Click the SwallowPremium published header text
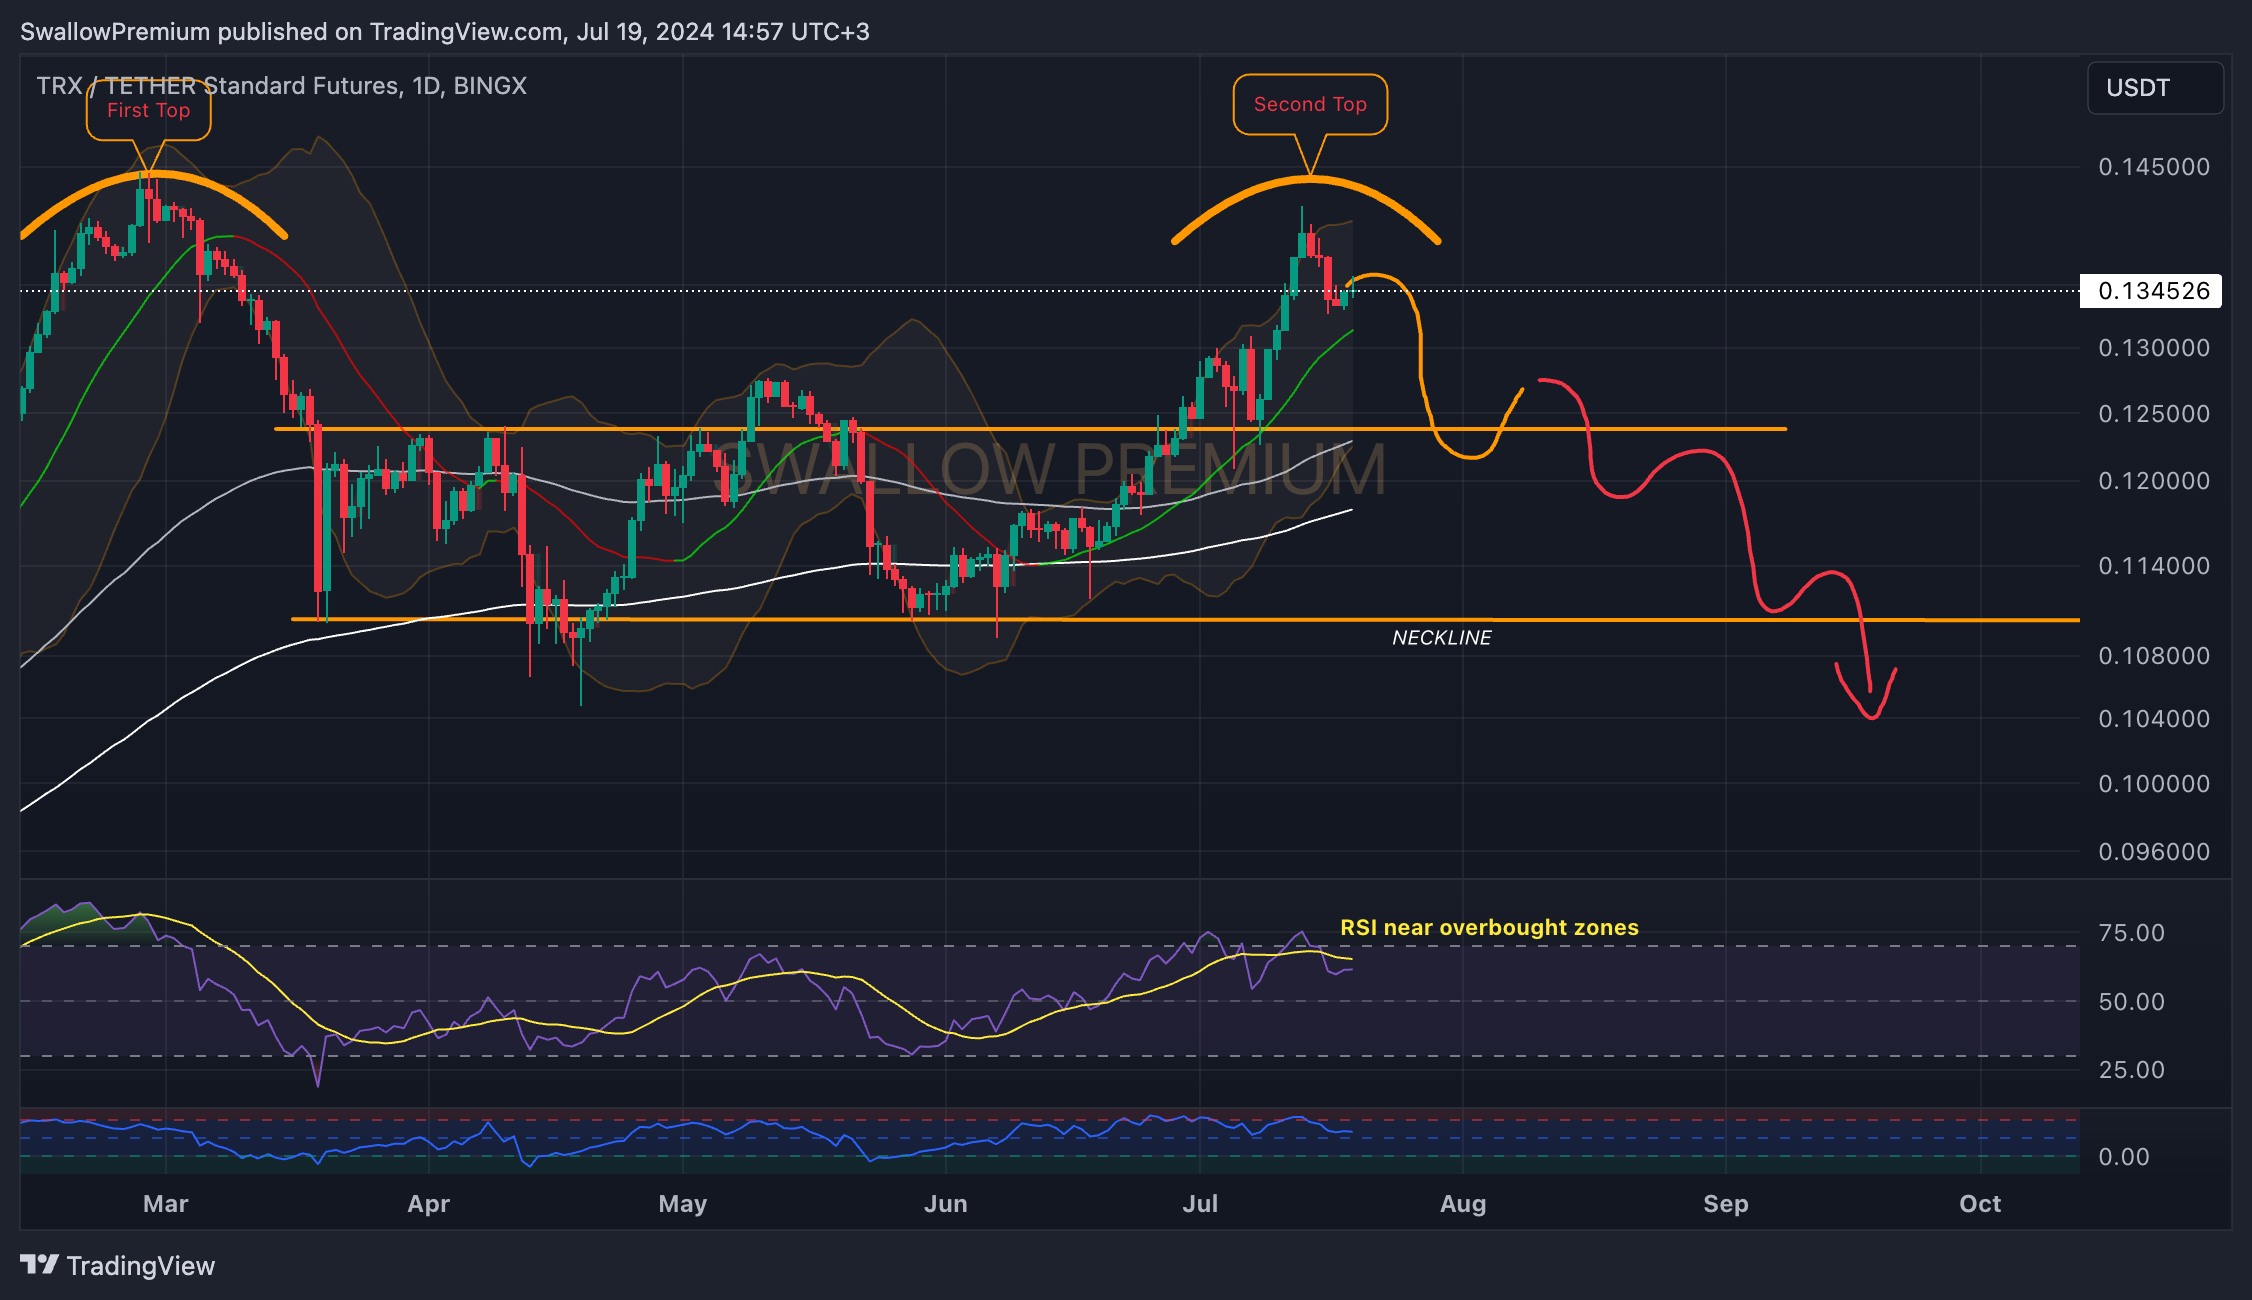 [444, 32]
